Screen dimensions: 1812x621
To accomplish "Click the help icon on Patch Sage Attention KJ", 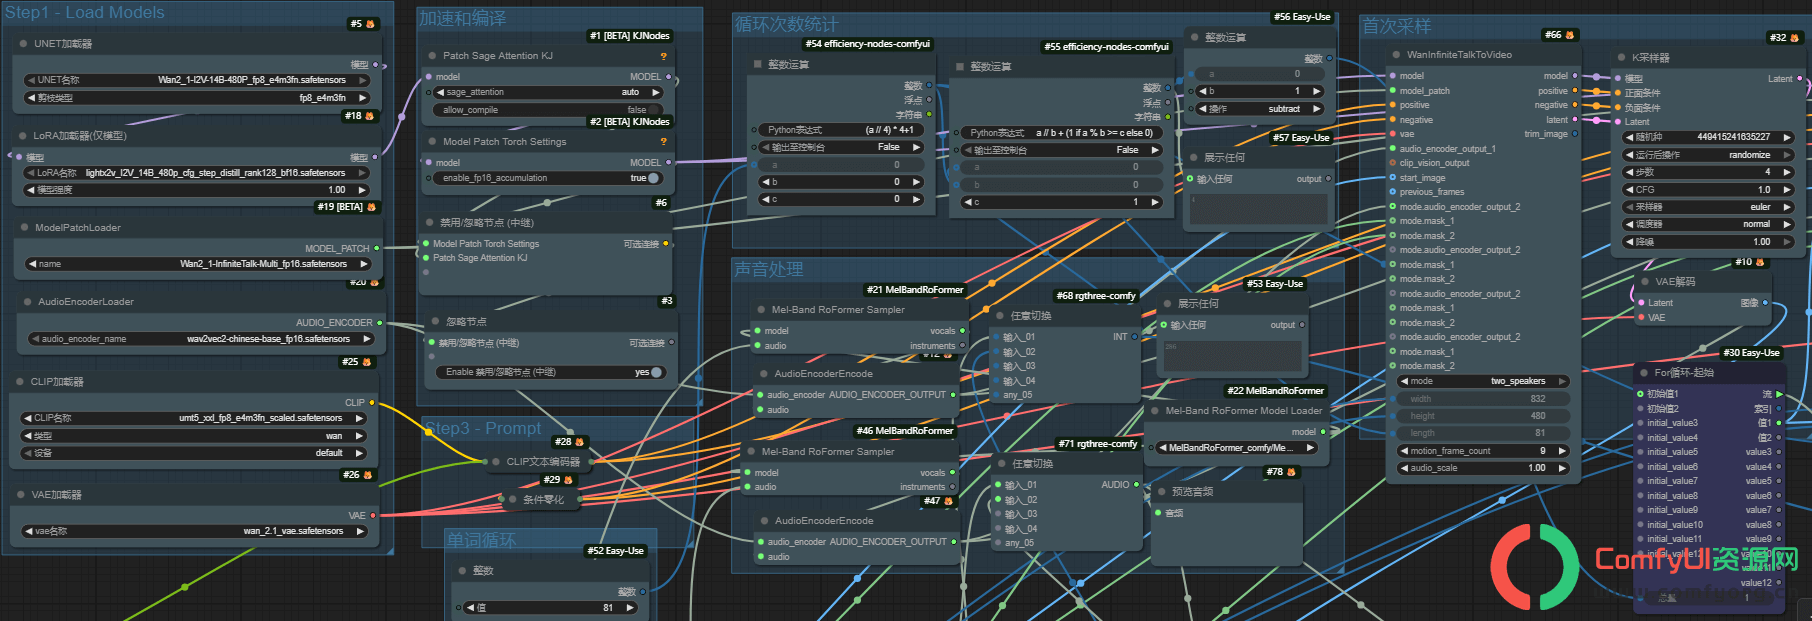I will click(x=663, y=56).
